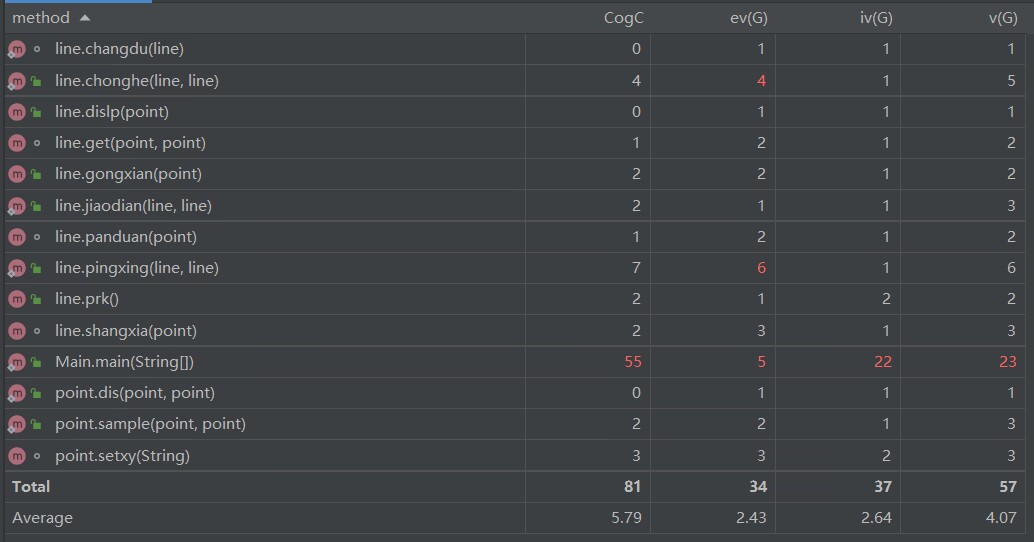Click the method icon of line.jiaodian(line, line)

coord(17,206)
